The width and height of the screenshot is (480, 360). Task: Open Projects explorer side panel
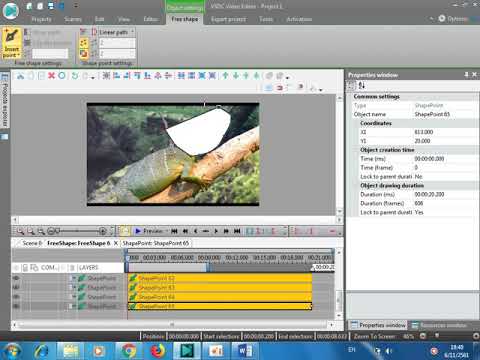tap(5, 100)
